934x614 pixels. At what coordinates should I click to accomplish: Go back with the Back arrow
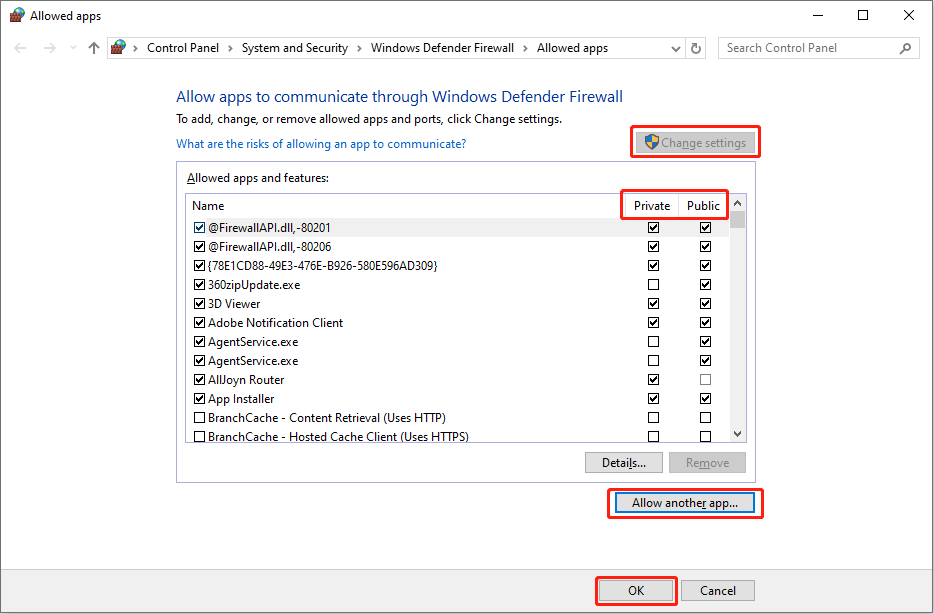point(20,48)
